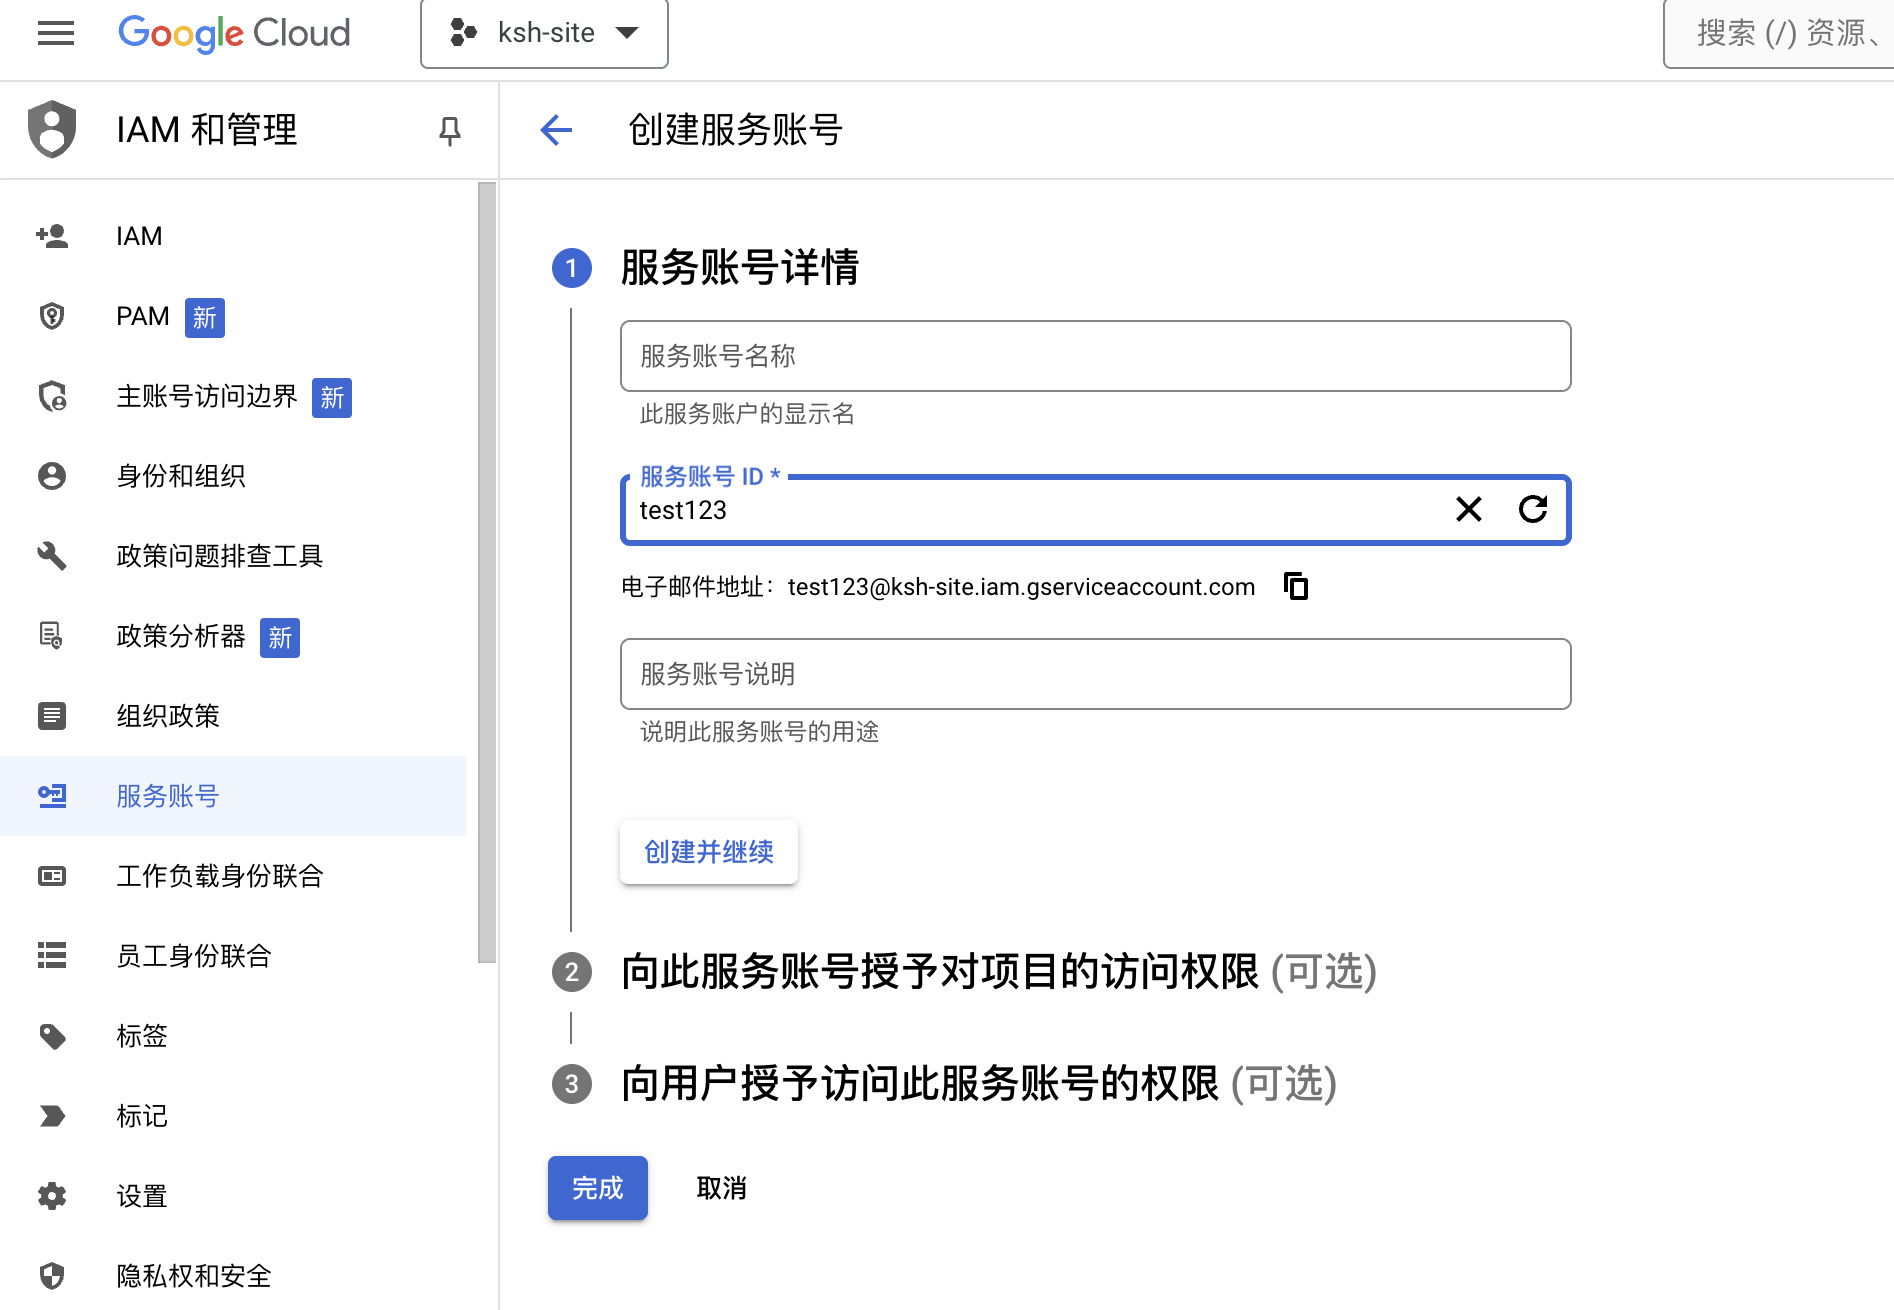Click the 主账号访问边界 icon

52,396
